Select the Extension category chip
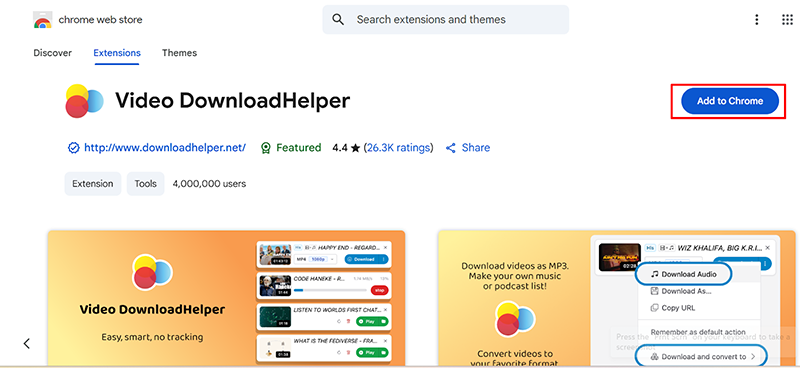The height and width of the screenshot is (368, 800). click(x=93, y=184)
